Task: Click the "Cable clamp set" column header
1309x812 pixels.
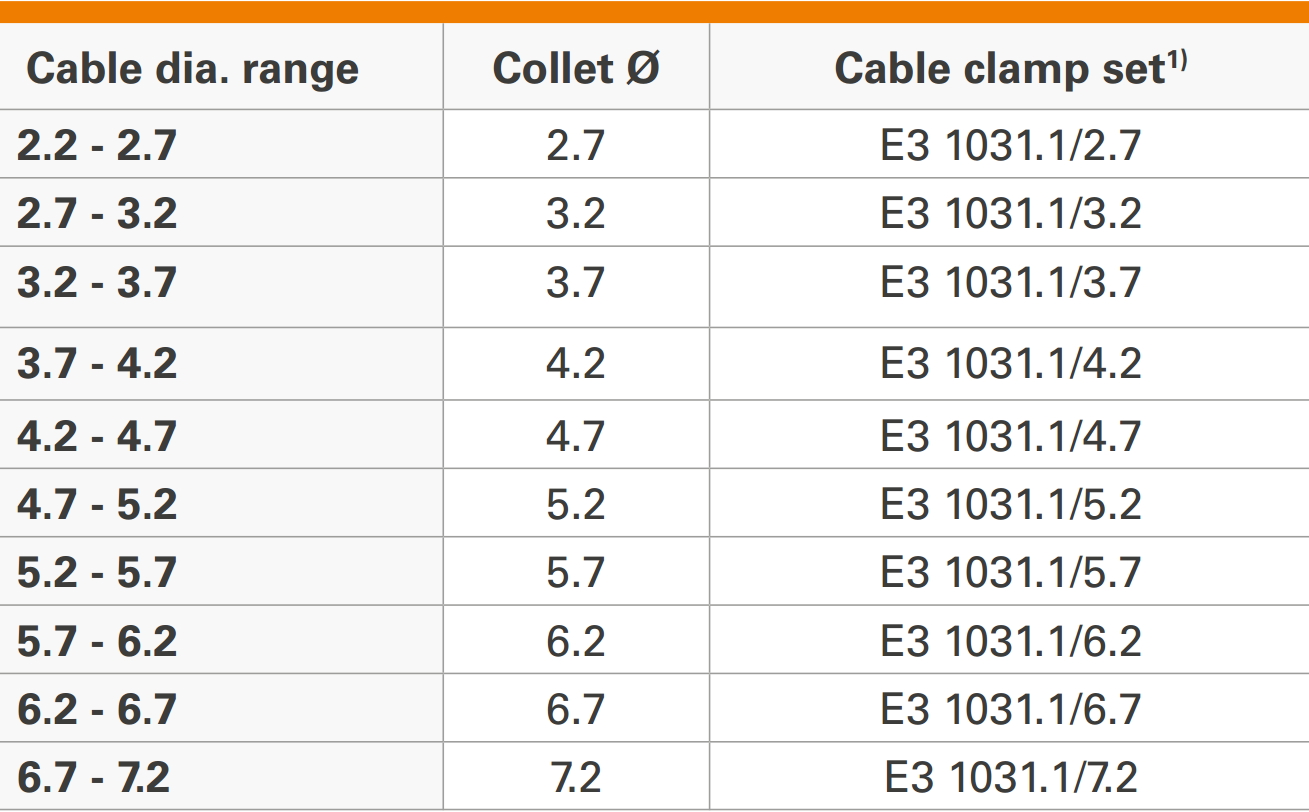Action: click(x=1010, y=69)
